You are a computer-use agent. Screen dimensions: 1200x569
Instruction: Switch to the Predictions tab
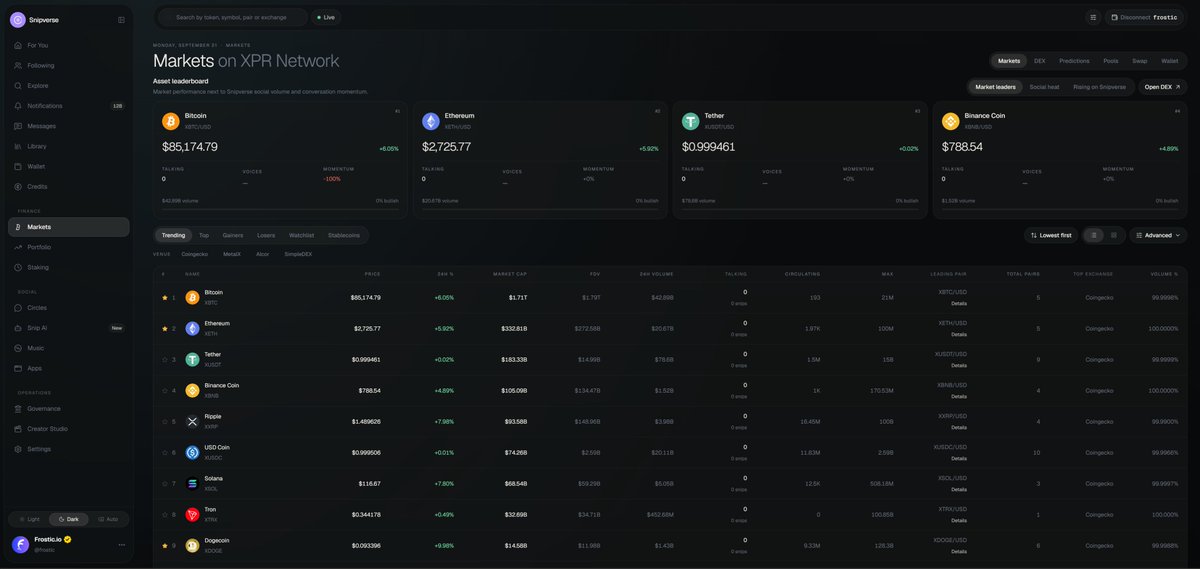(1074, 61)
